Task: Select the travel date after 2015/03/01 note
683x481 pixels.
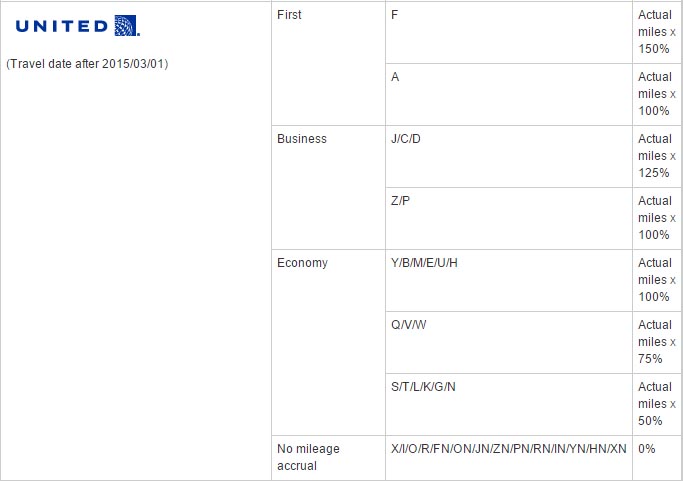Action: (87, 64)
